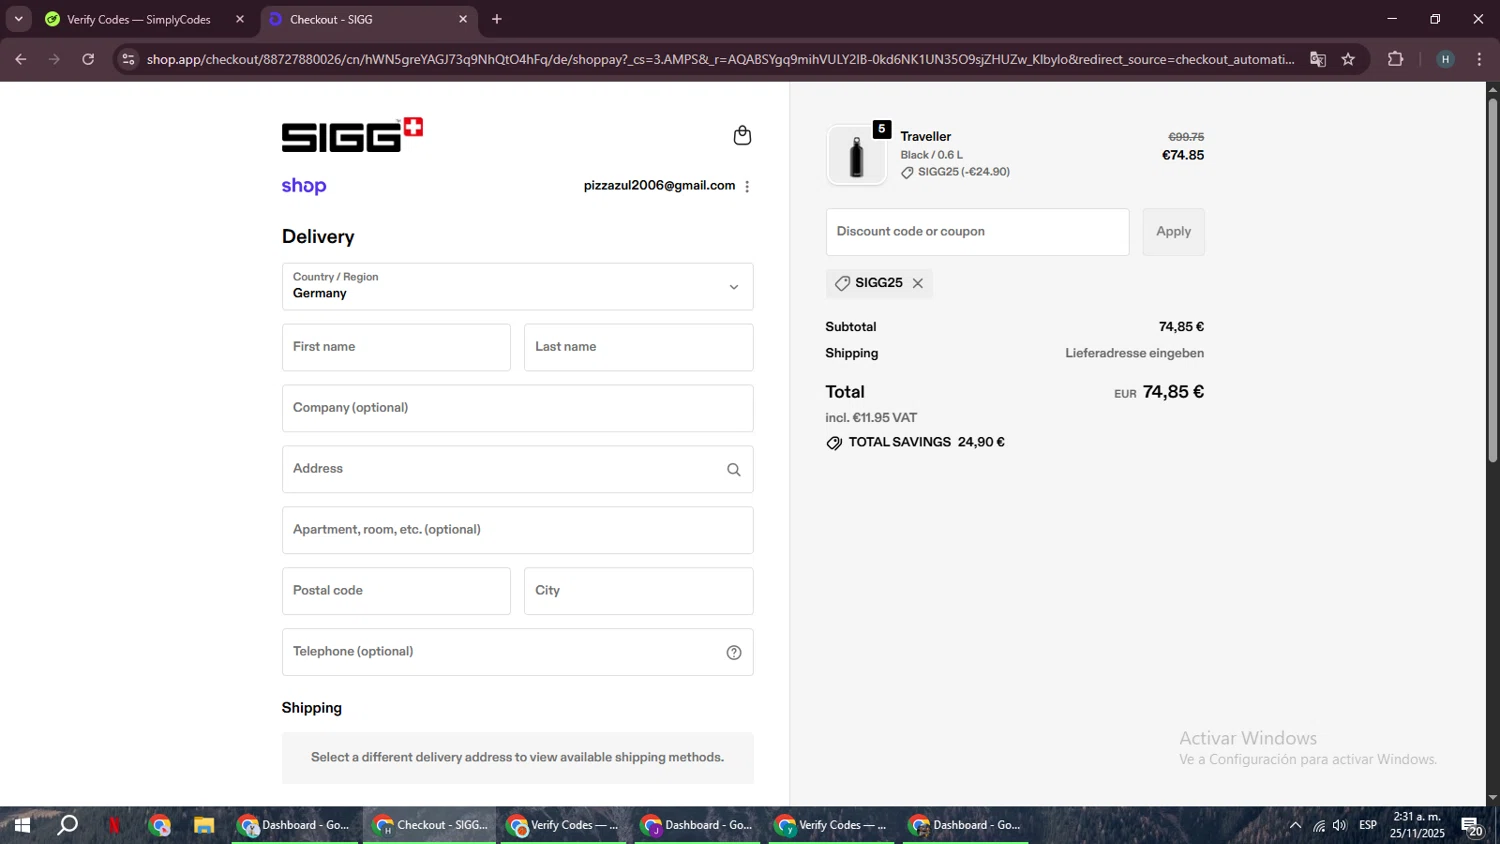Go forward in browser history
This screenshot has width=1500, height=844.
55,59
